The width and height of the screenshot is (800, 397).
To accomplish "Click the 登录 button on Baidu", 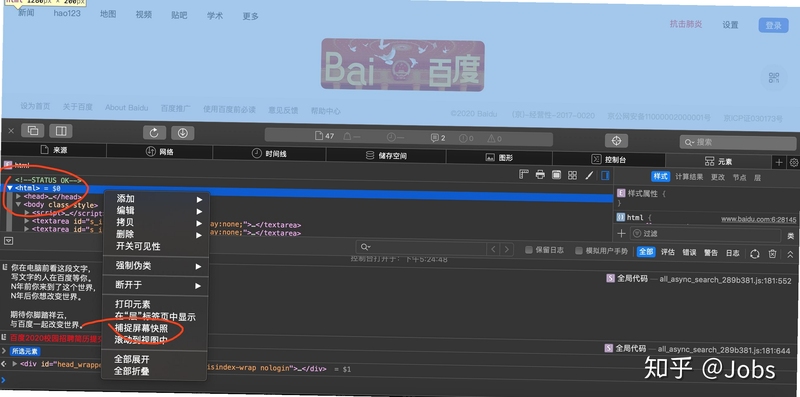I will coord(773,26).
